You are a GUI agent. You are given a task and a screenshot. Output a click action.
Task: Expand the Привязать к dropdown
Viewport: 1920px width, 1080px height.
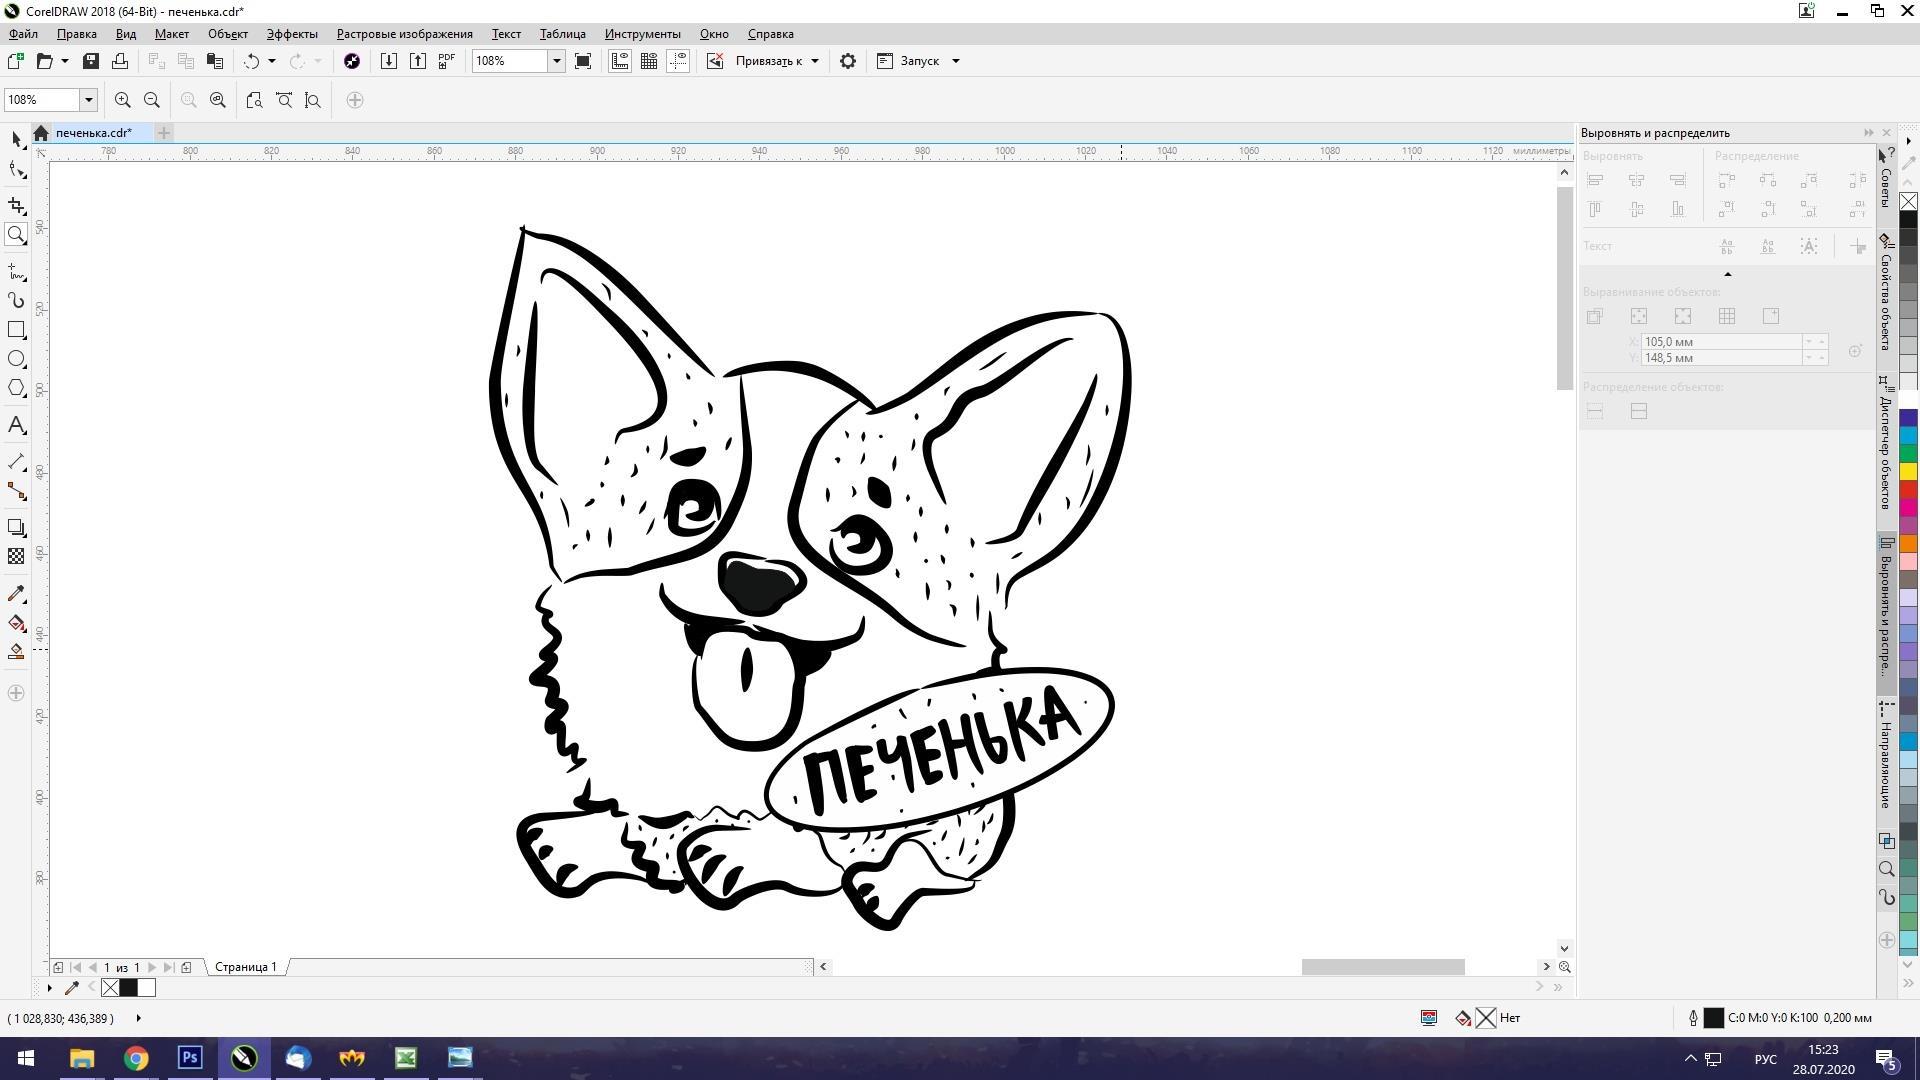pyautogui.click(x=815, y=61)
